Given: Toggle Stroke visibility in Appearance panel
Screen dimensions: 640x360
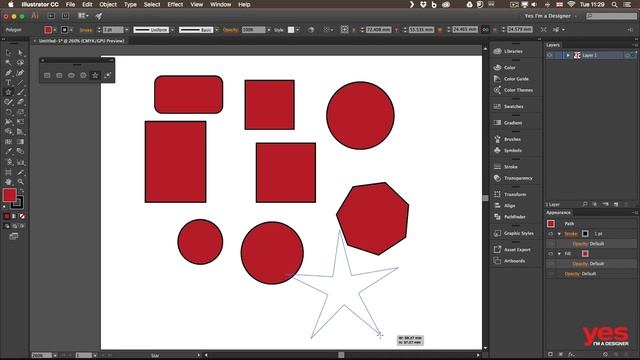Looking at the screenshot, I should (550, 234).
